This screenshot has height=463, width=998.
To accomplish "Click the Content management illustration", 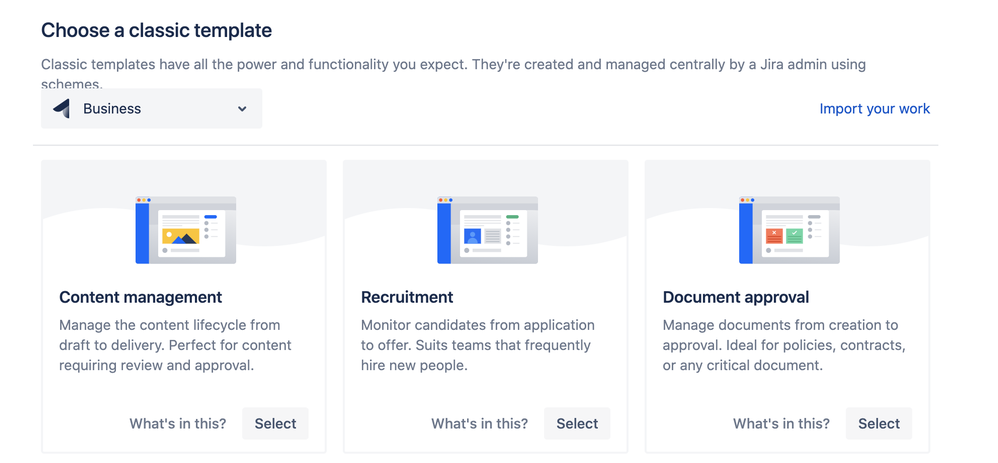I will (185, 230).
